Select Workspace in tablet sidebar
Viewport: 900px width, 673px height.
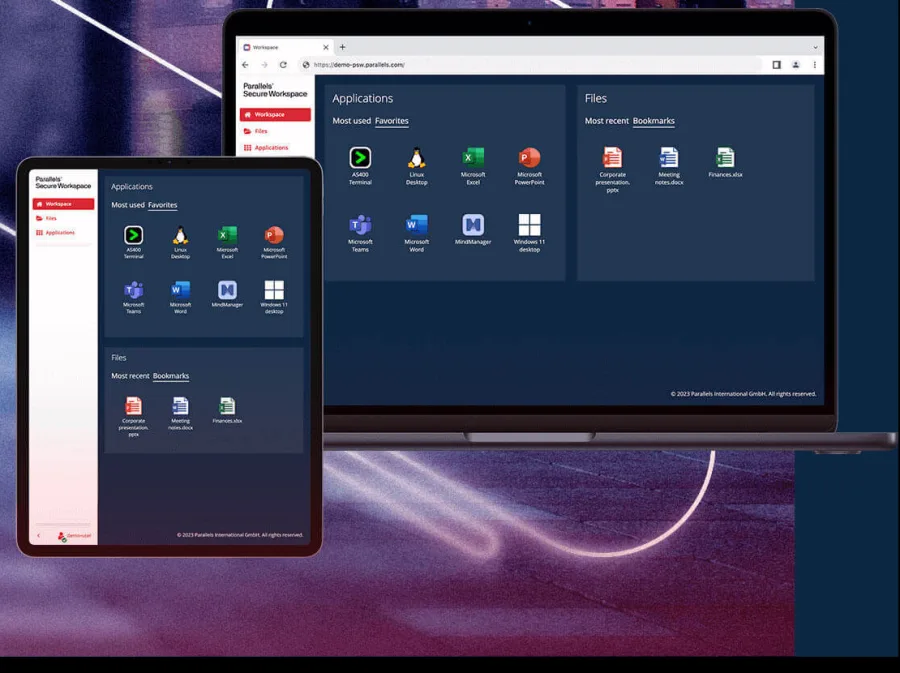click(63, 204)
